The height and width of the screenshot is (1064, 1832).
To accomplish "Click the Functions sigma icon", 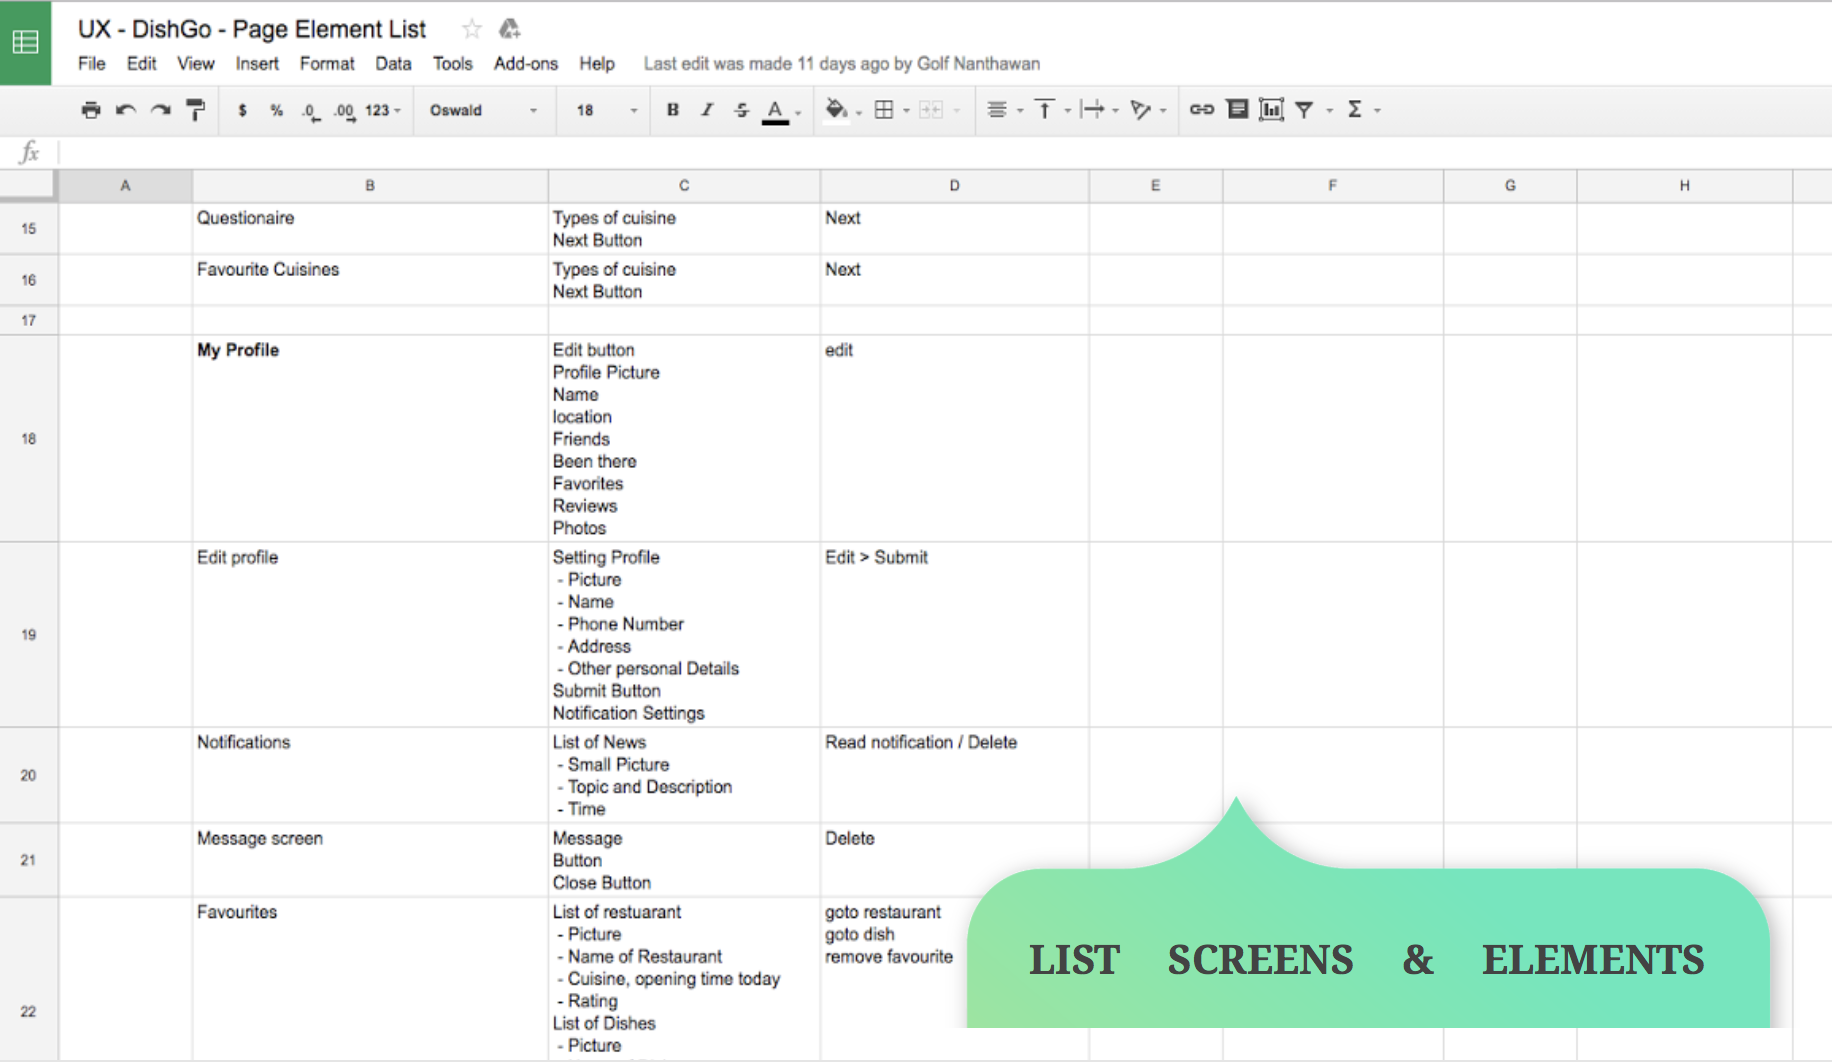I will (1355, 110).
